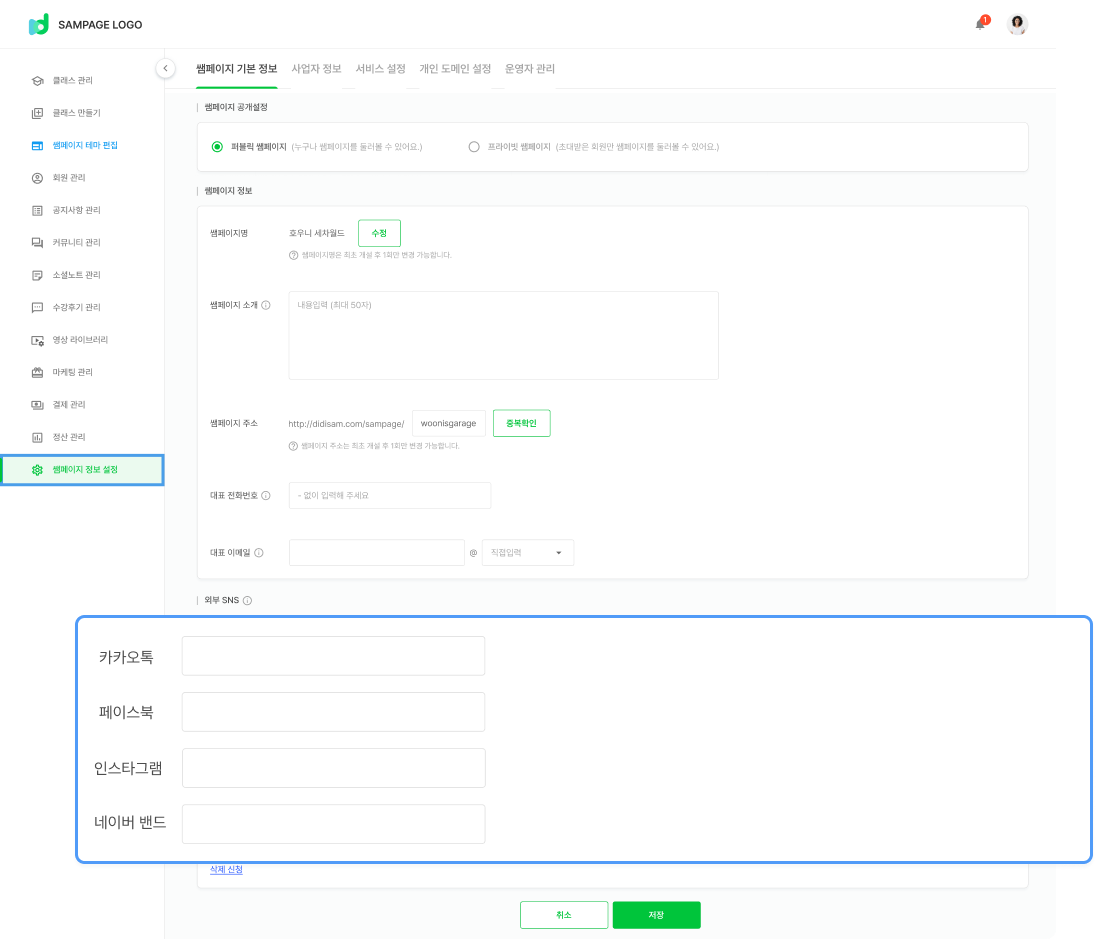Click the 쌤페이지 정보 설정 gear icon
The height and width of the screenshot is (939, 1097).
coord(37,470)
